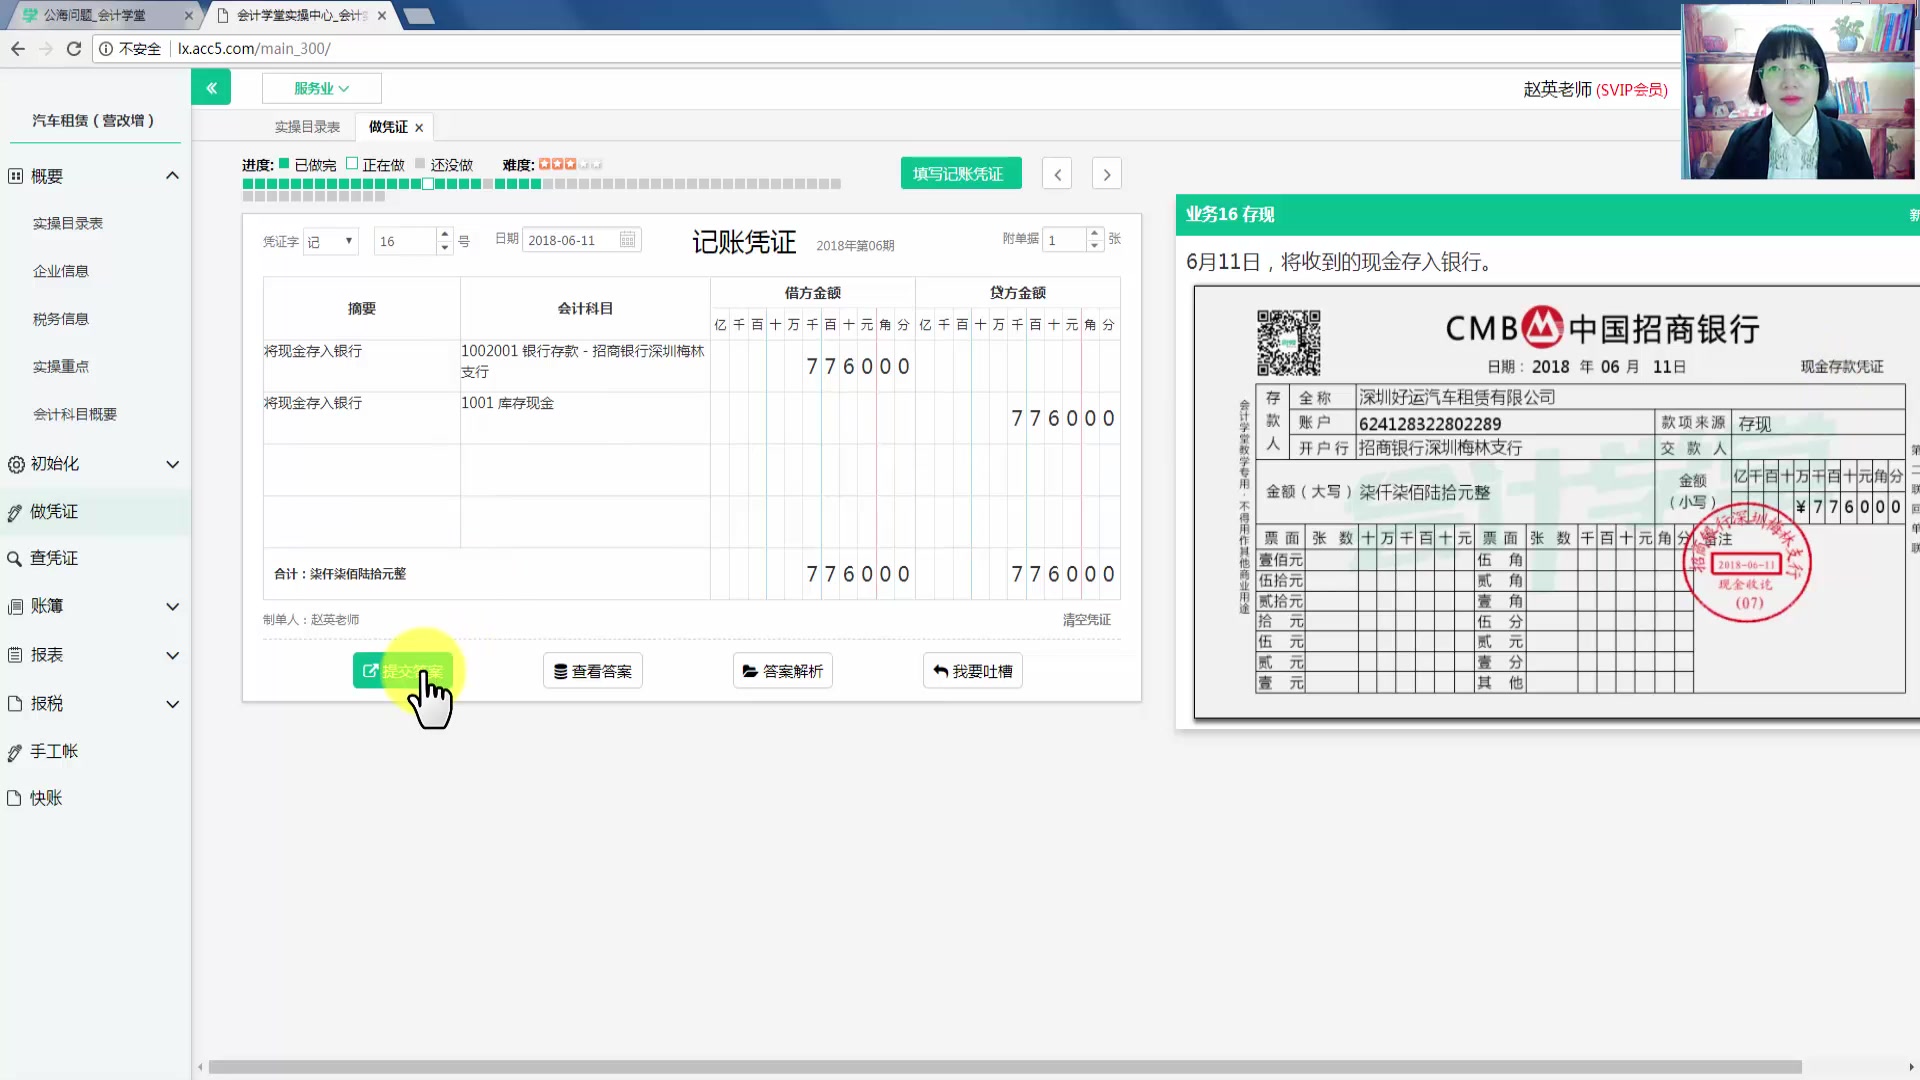Click the 概要 overview icon in sidebar
Viewport: 1920px width, 1080px height.
click(x=14, y=175)
